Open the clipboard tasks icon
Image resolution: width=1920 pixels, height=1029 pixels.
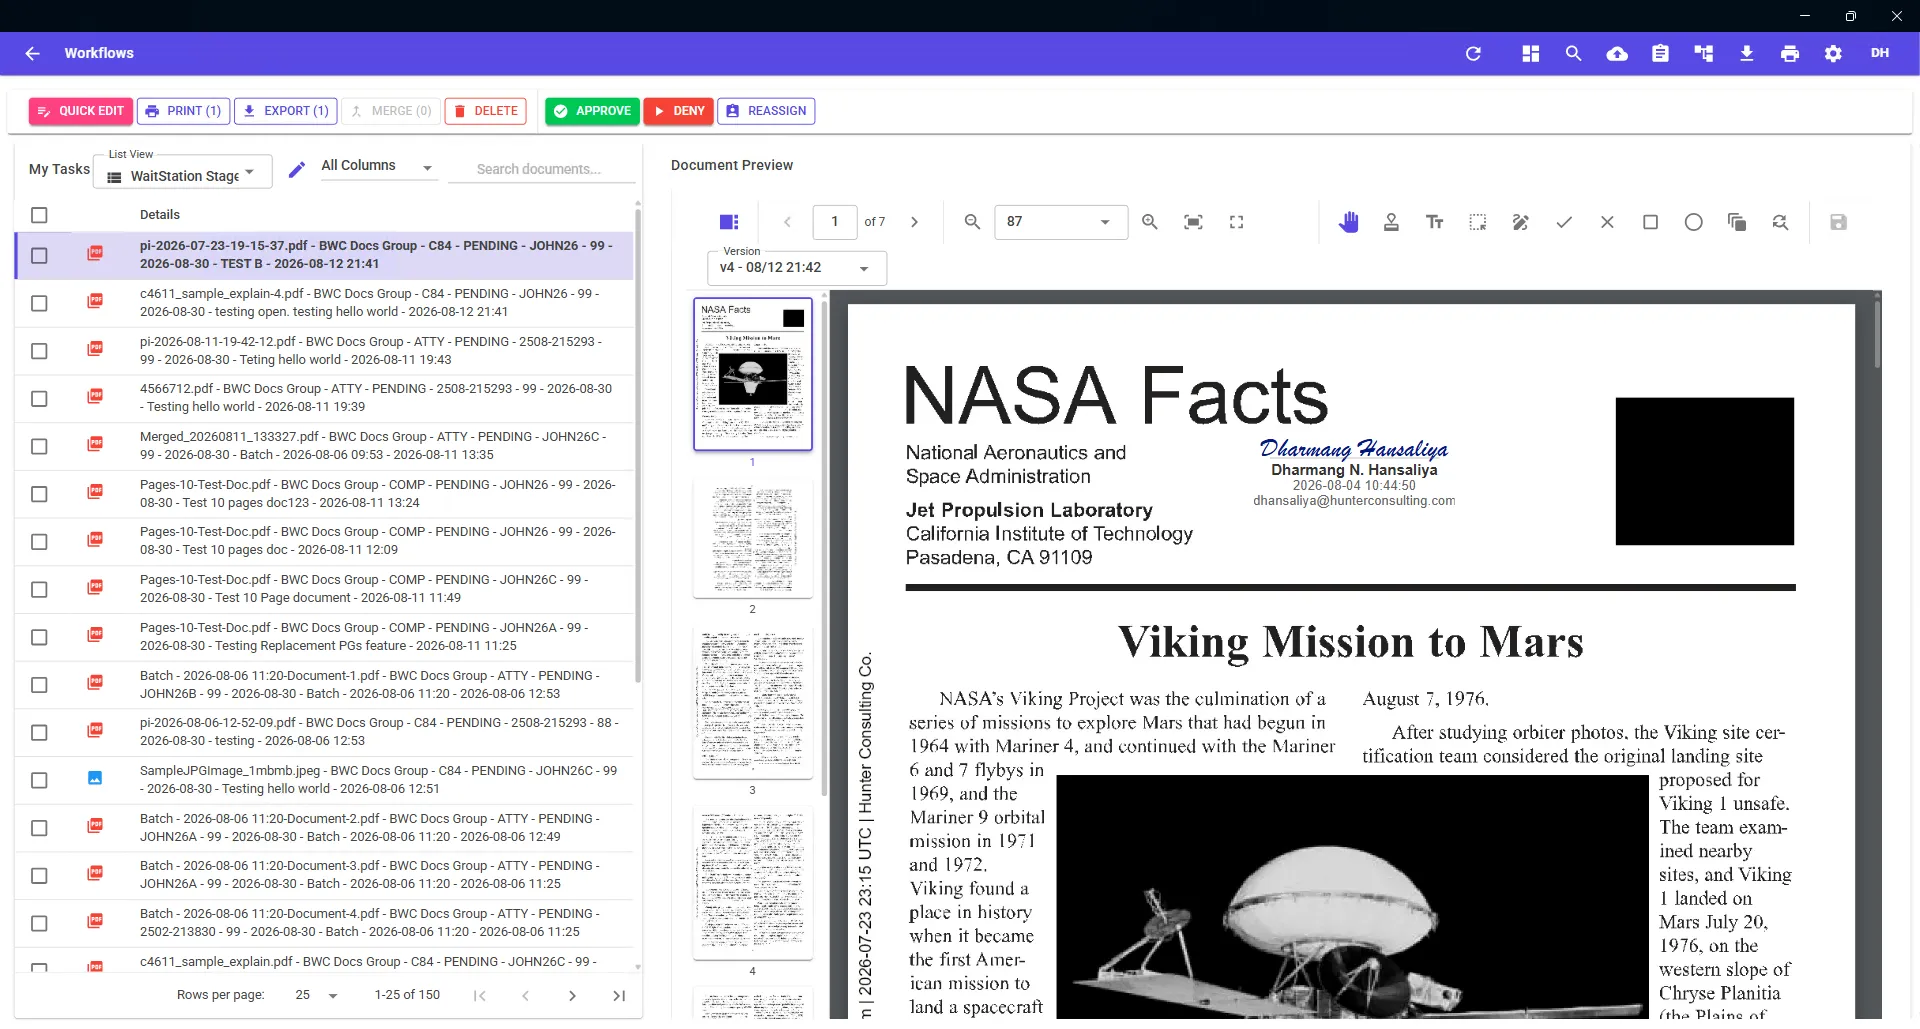[1660, 54]
